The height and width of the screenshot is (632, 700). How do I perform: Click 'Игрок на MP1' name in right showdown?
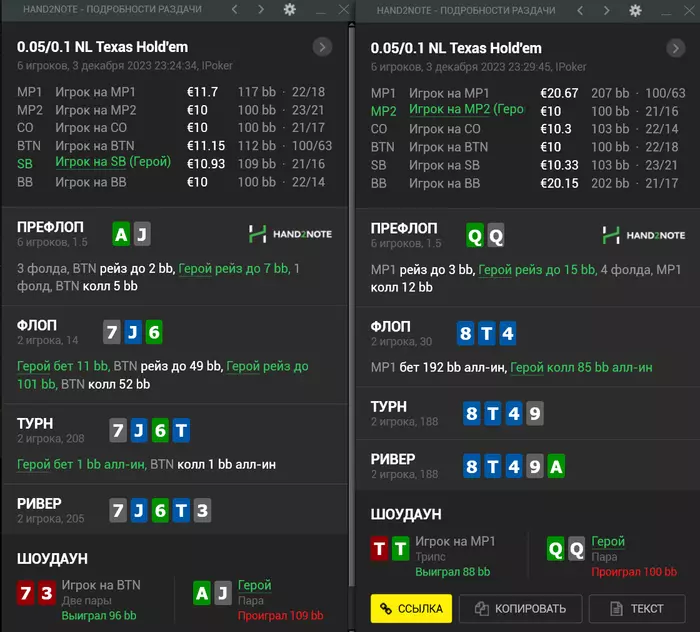pyautogui.click(x=455, y=541)
